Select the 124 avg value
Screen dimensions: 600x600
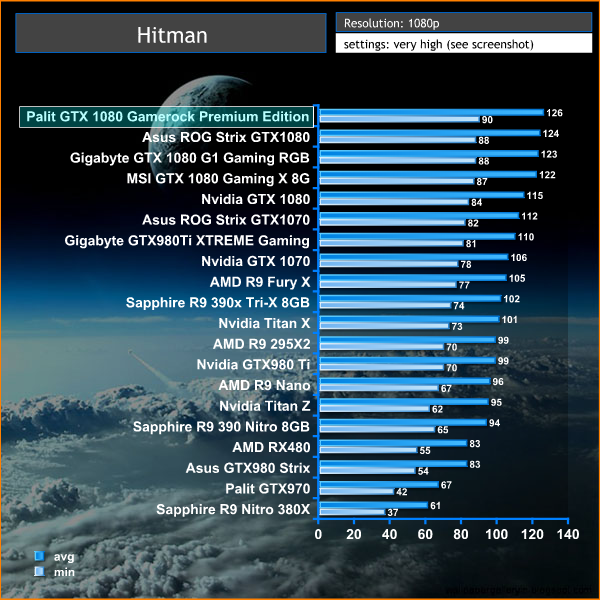click(551, 134)
